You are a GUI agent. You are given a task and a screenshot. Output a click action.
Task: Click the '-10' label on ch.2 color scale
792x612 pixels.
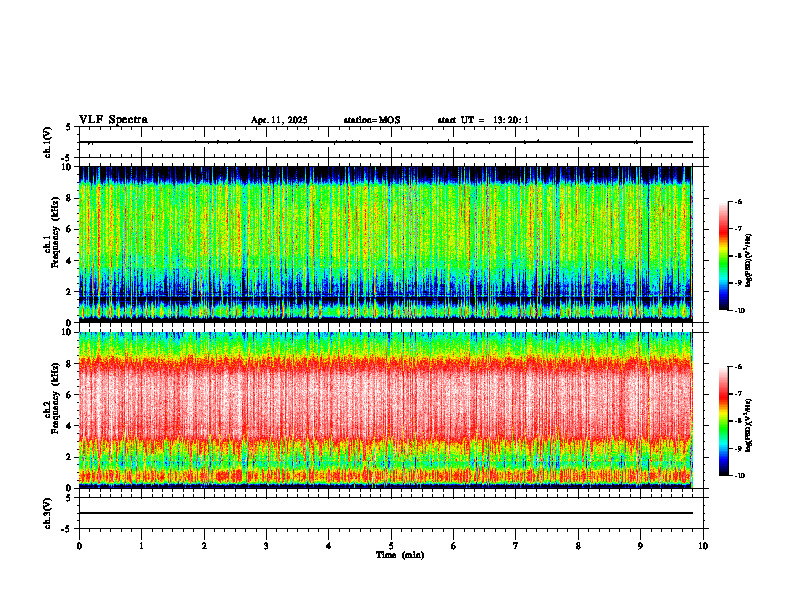(x=740, y=476)
